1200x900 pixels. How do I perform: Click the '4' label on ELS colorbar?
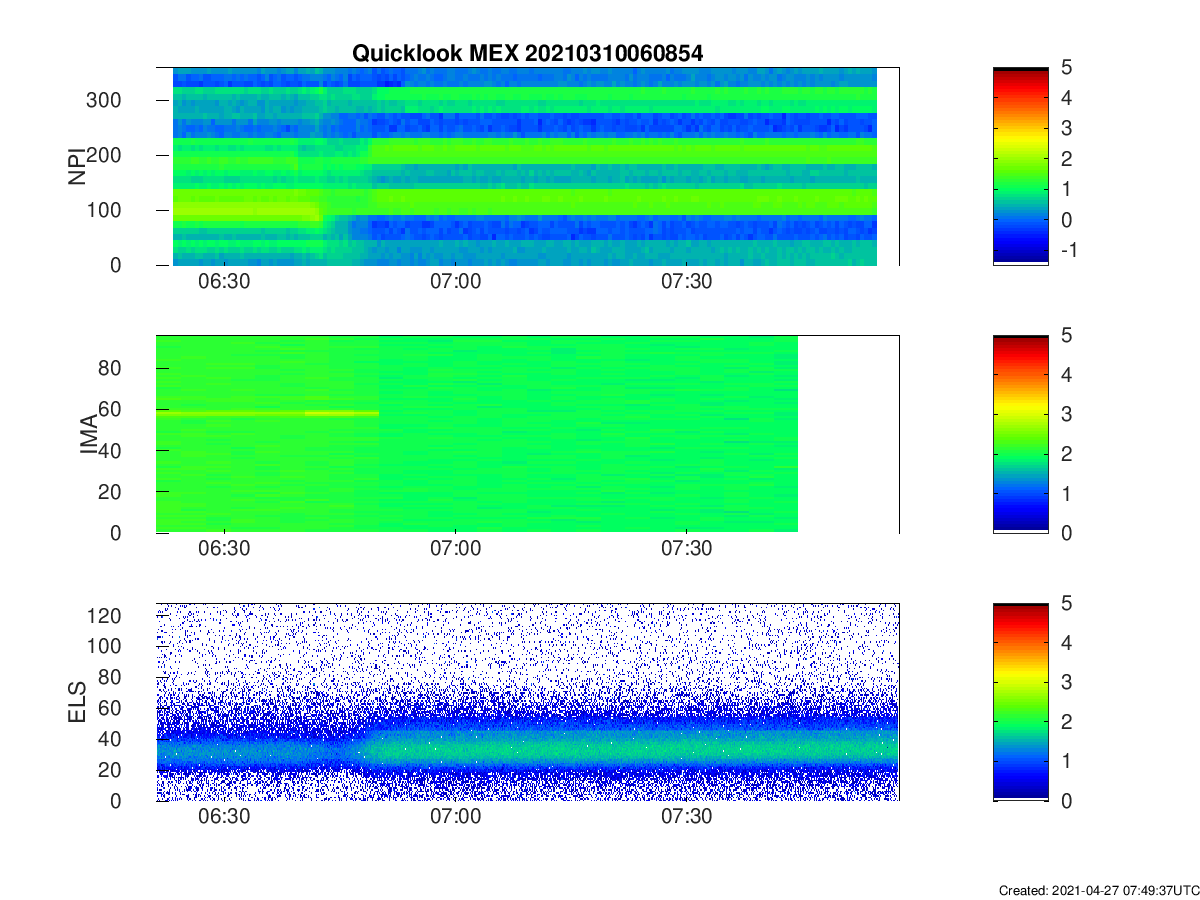pos(1066,643)
